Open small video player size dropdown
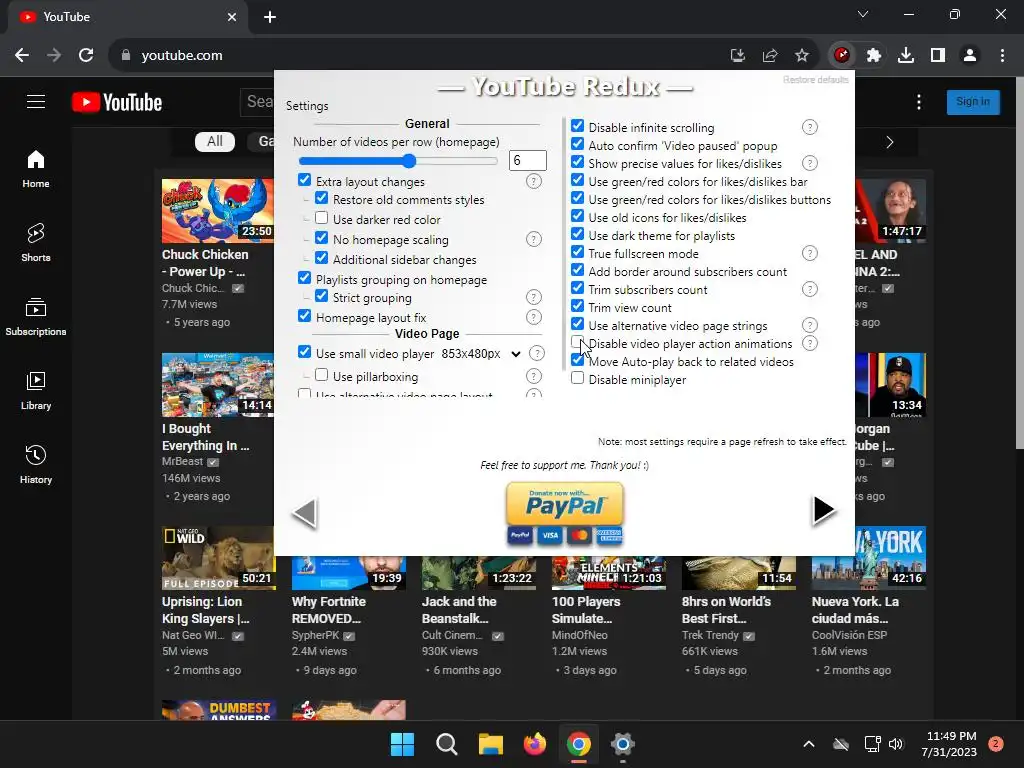 coord(482,354)
